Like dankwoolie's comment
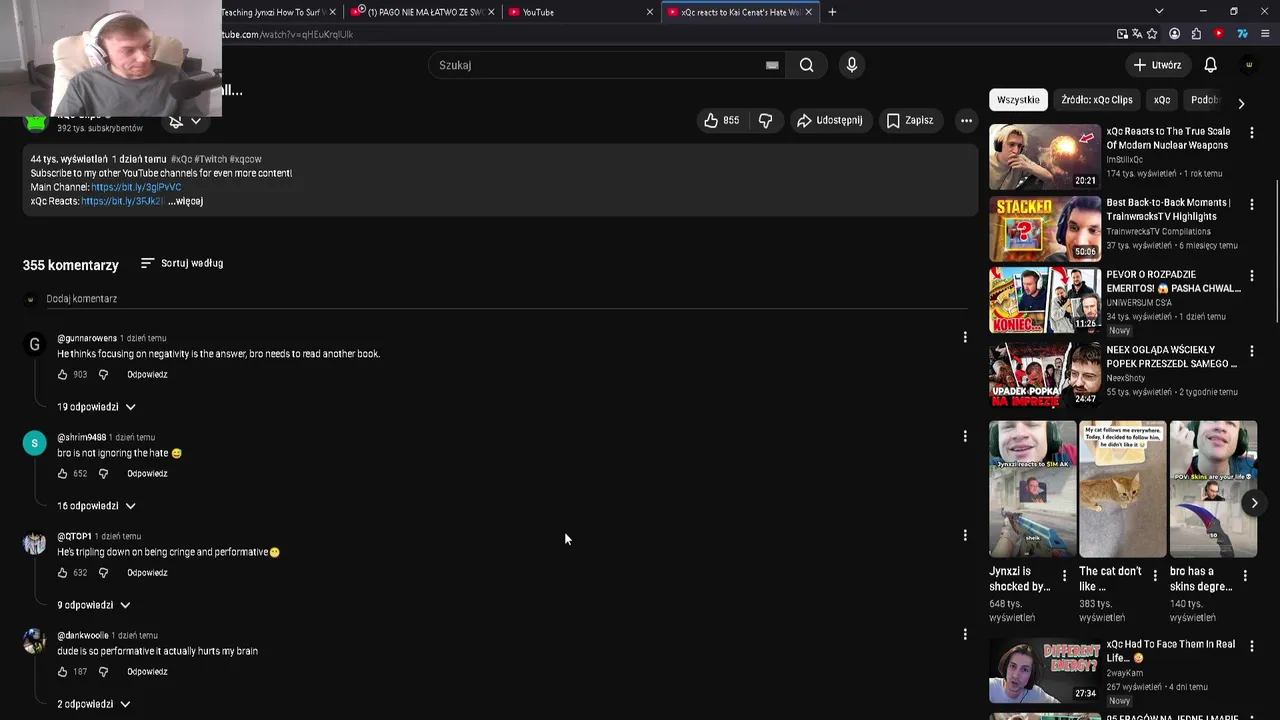 point(62,672)
